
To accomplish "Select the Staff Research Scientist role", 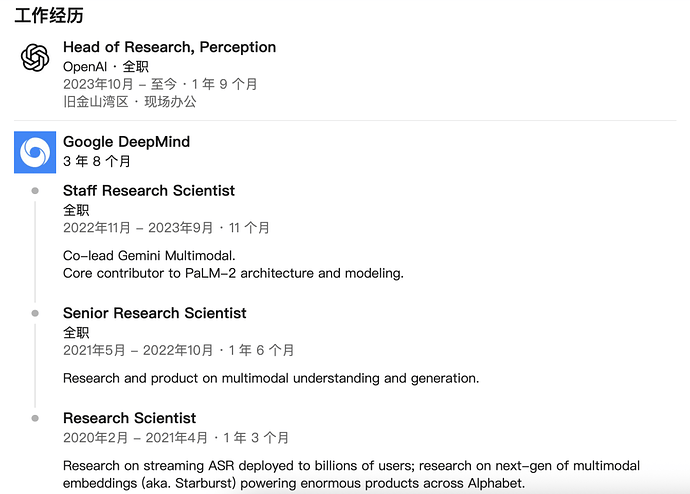I will 149,190.
